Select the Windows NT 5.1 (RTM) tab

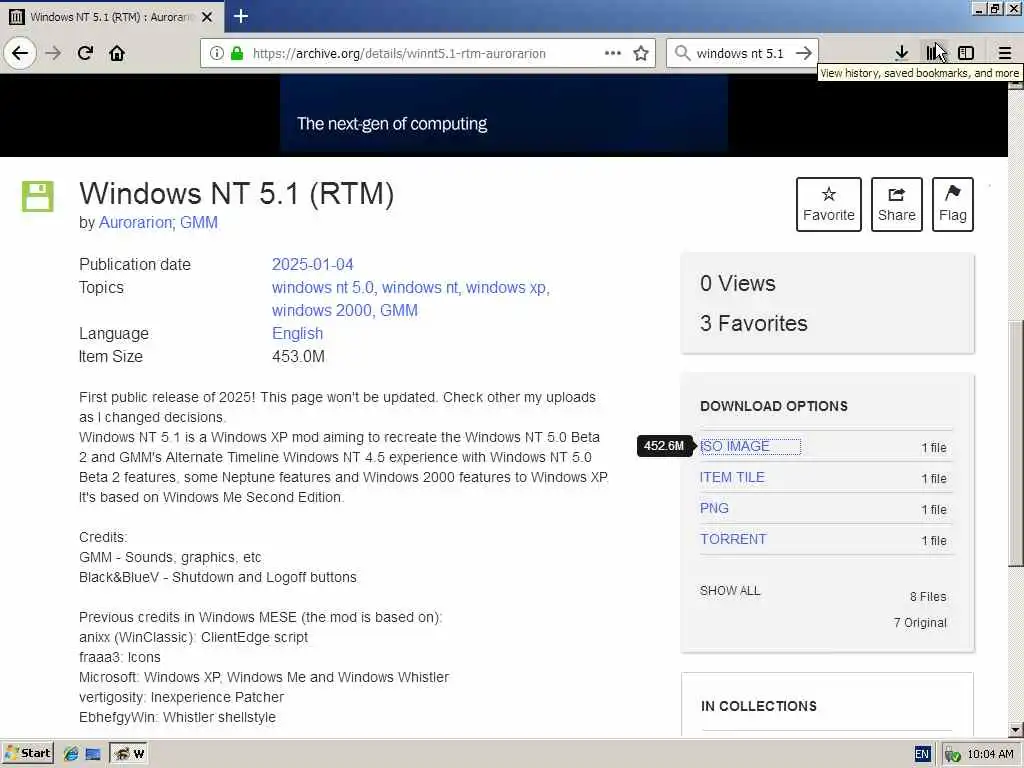pos(112,17)
